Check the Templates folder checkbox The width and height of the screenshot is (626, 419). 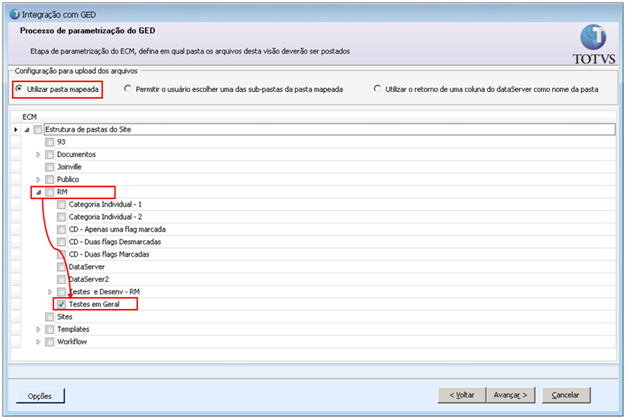50,329
